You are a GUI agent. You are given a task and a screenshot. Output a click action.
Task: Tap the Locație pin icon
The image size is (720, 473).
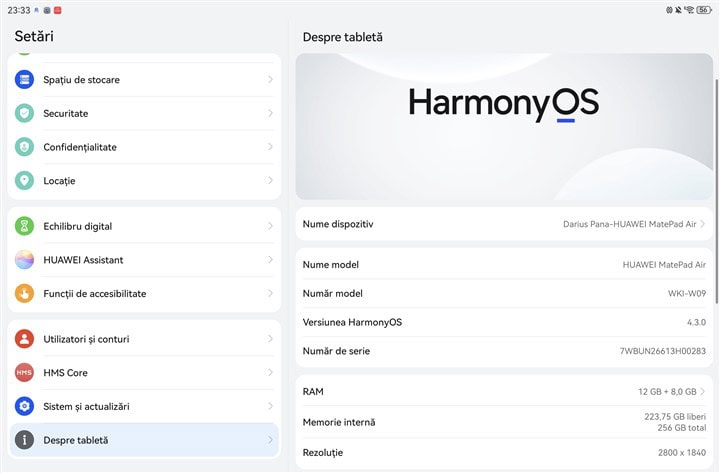24,180
